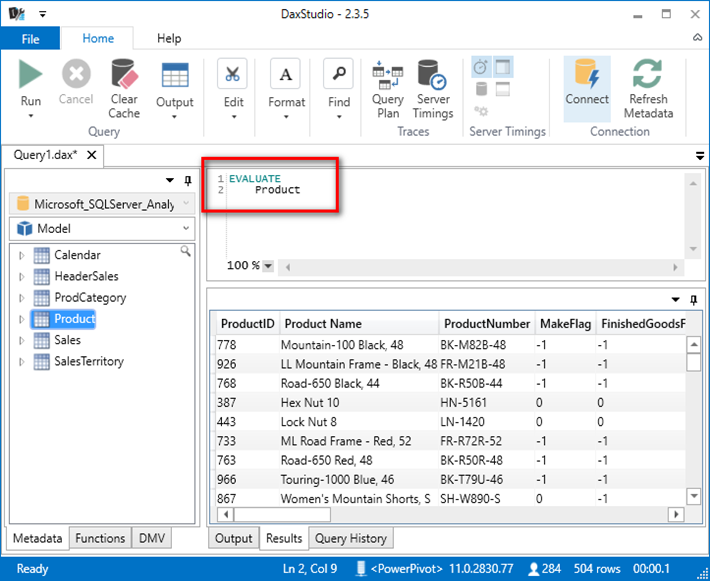
Task: Open the document tabs list dropdown
Action: pyautogui.click(x=700, y=156)
